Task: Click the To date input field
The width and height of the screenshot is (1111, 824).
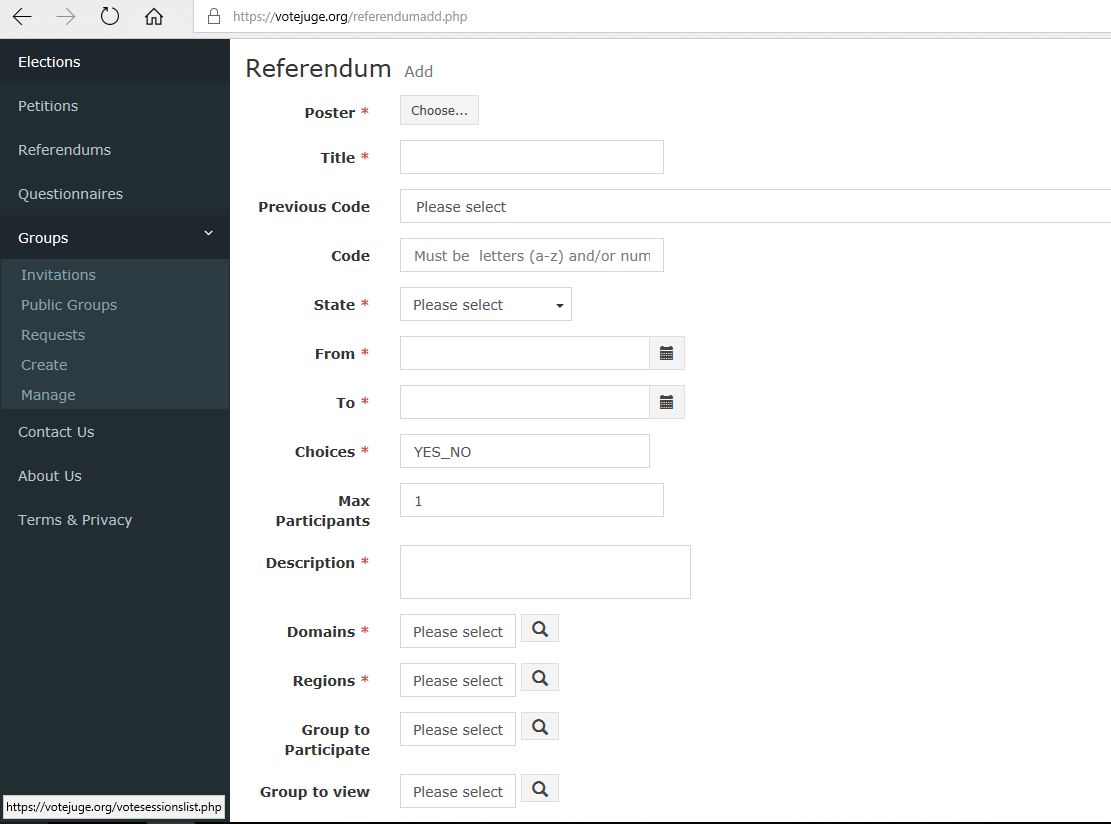Action: (524, 402)
